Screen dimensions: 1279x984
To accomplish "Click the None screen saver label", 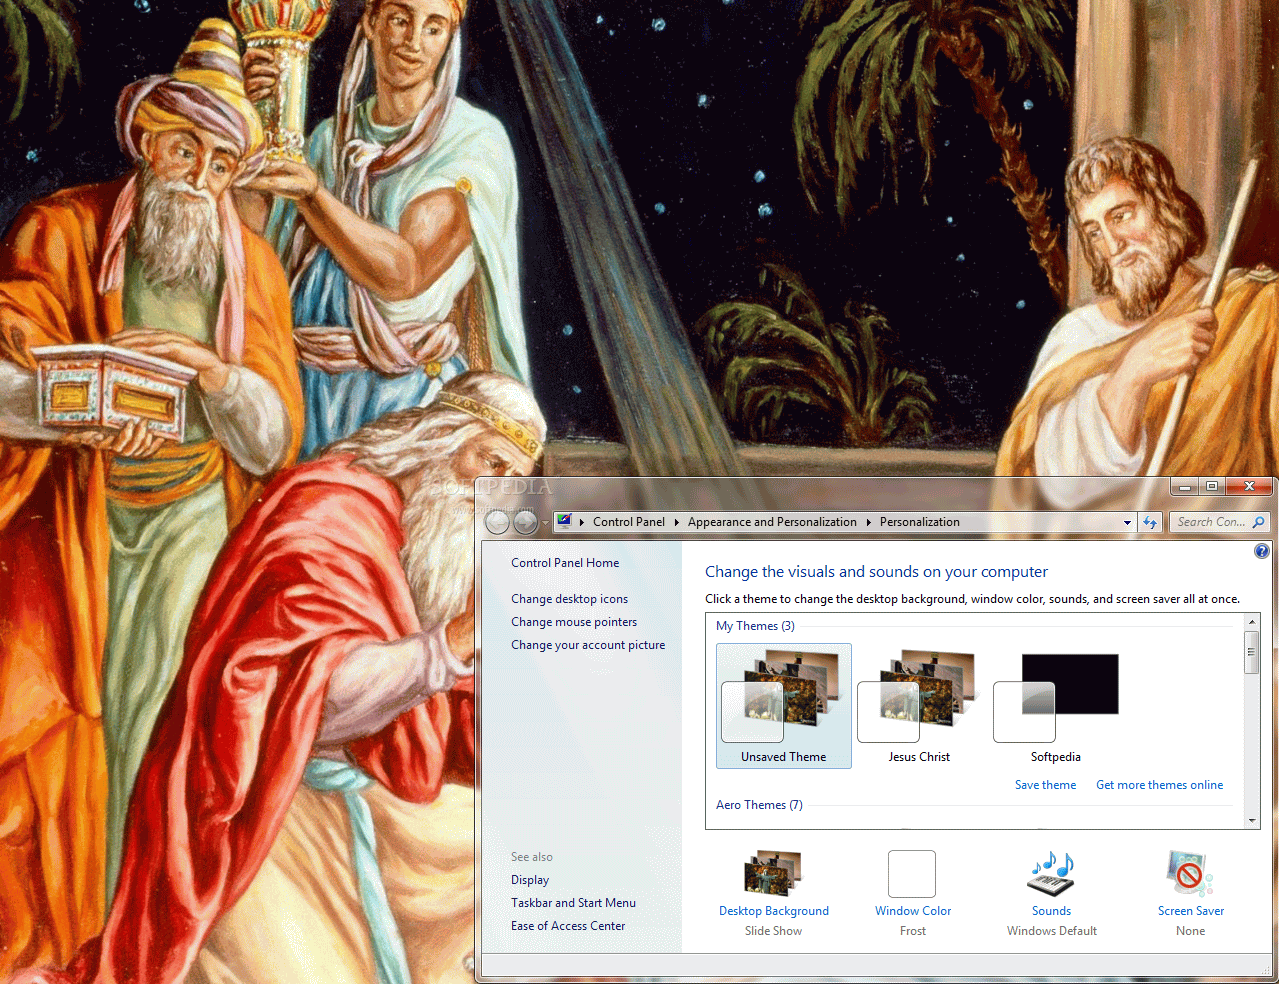I will (1191, 931).
